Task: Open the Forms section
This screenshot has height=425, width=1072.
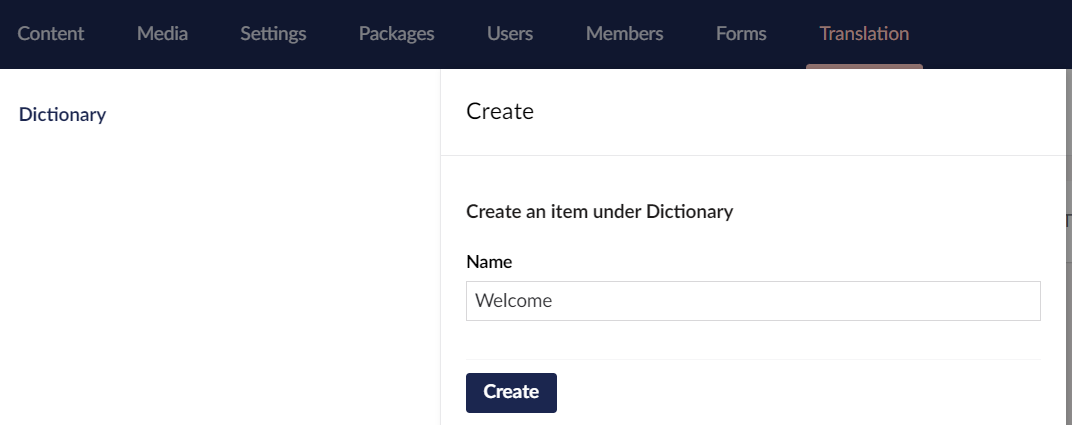Action: (x=741, y=33)
